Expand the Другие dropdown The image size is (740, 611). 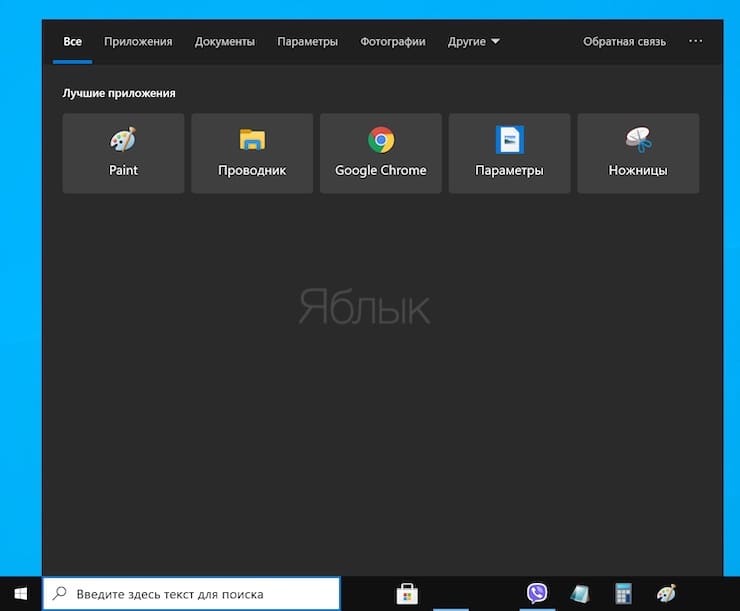click(x=473, y=42)
